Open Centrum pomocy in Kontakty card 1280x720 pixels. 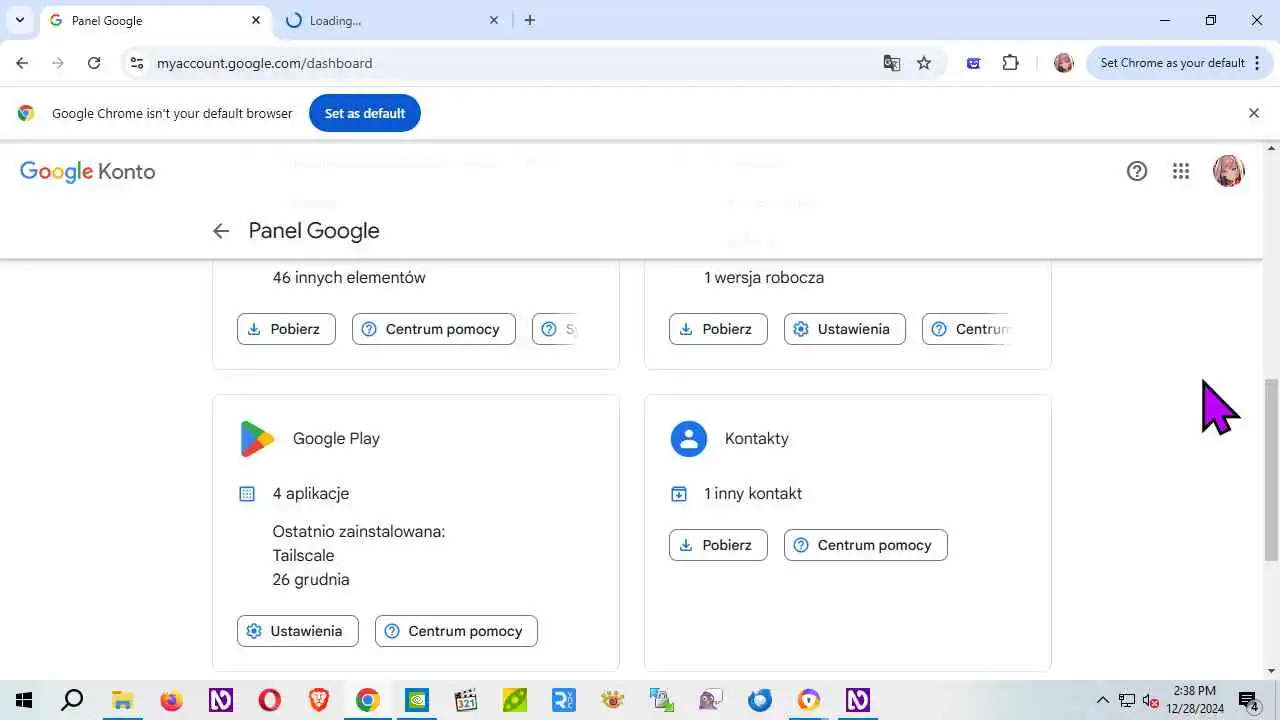tap(866, 545)
